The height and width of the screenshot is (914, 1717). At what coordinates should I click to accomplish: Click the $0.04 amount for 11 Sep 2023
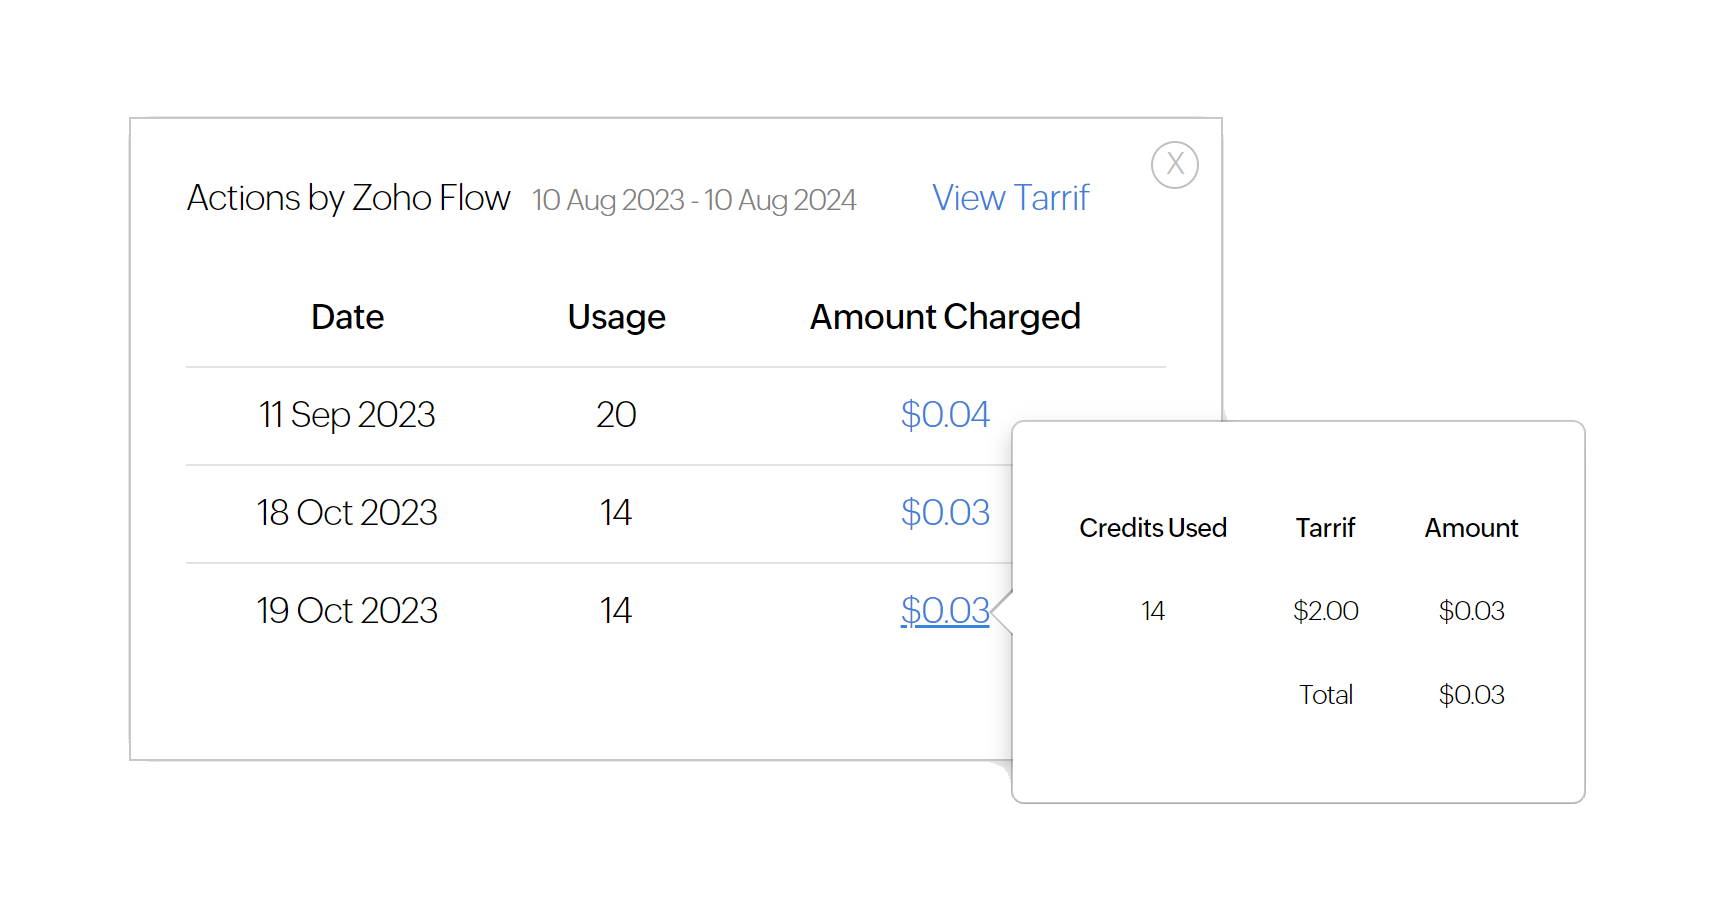coord(944,415)
